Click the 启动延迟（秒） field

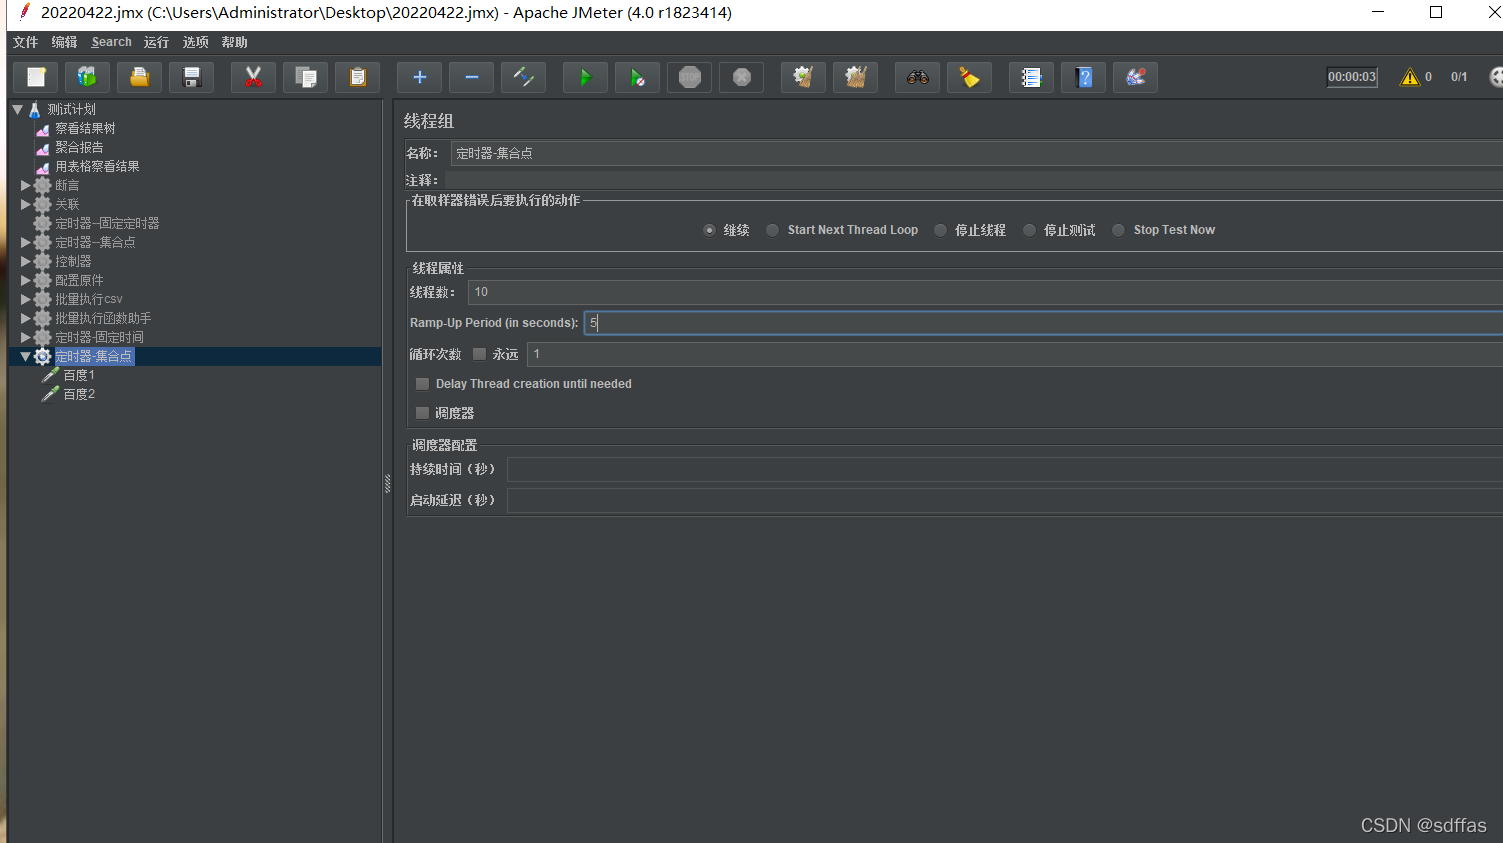pyautogui.click(x=1005, y=500)
